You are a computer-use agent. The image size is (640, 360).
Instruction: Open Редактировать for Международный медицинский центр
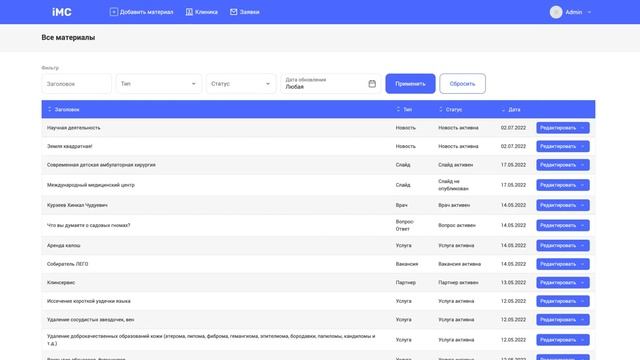point(563,185)
